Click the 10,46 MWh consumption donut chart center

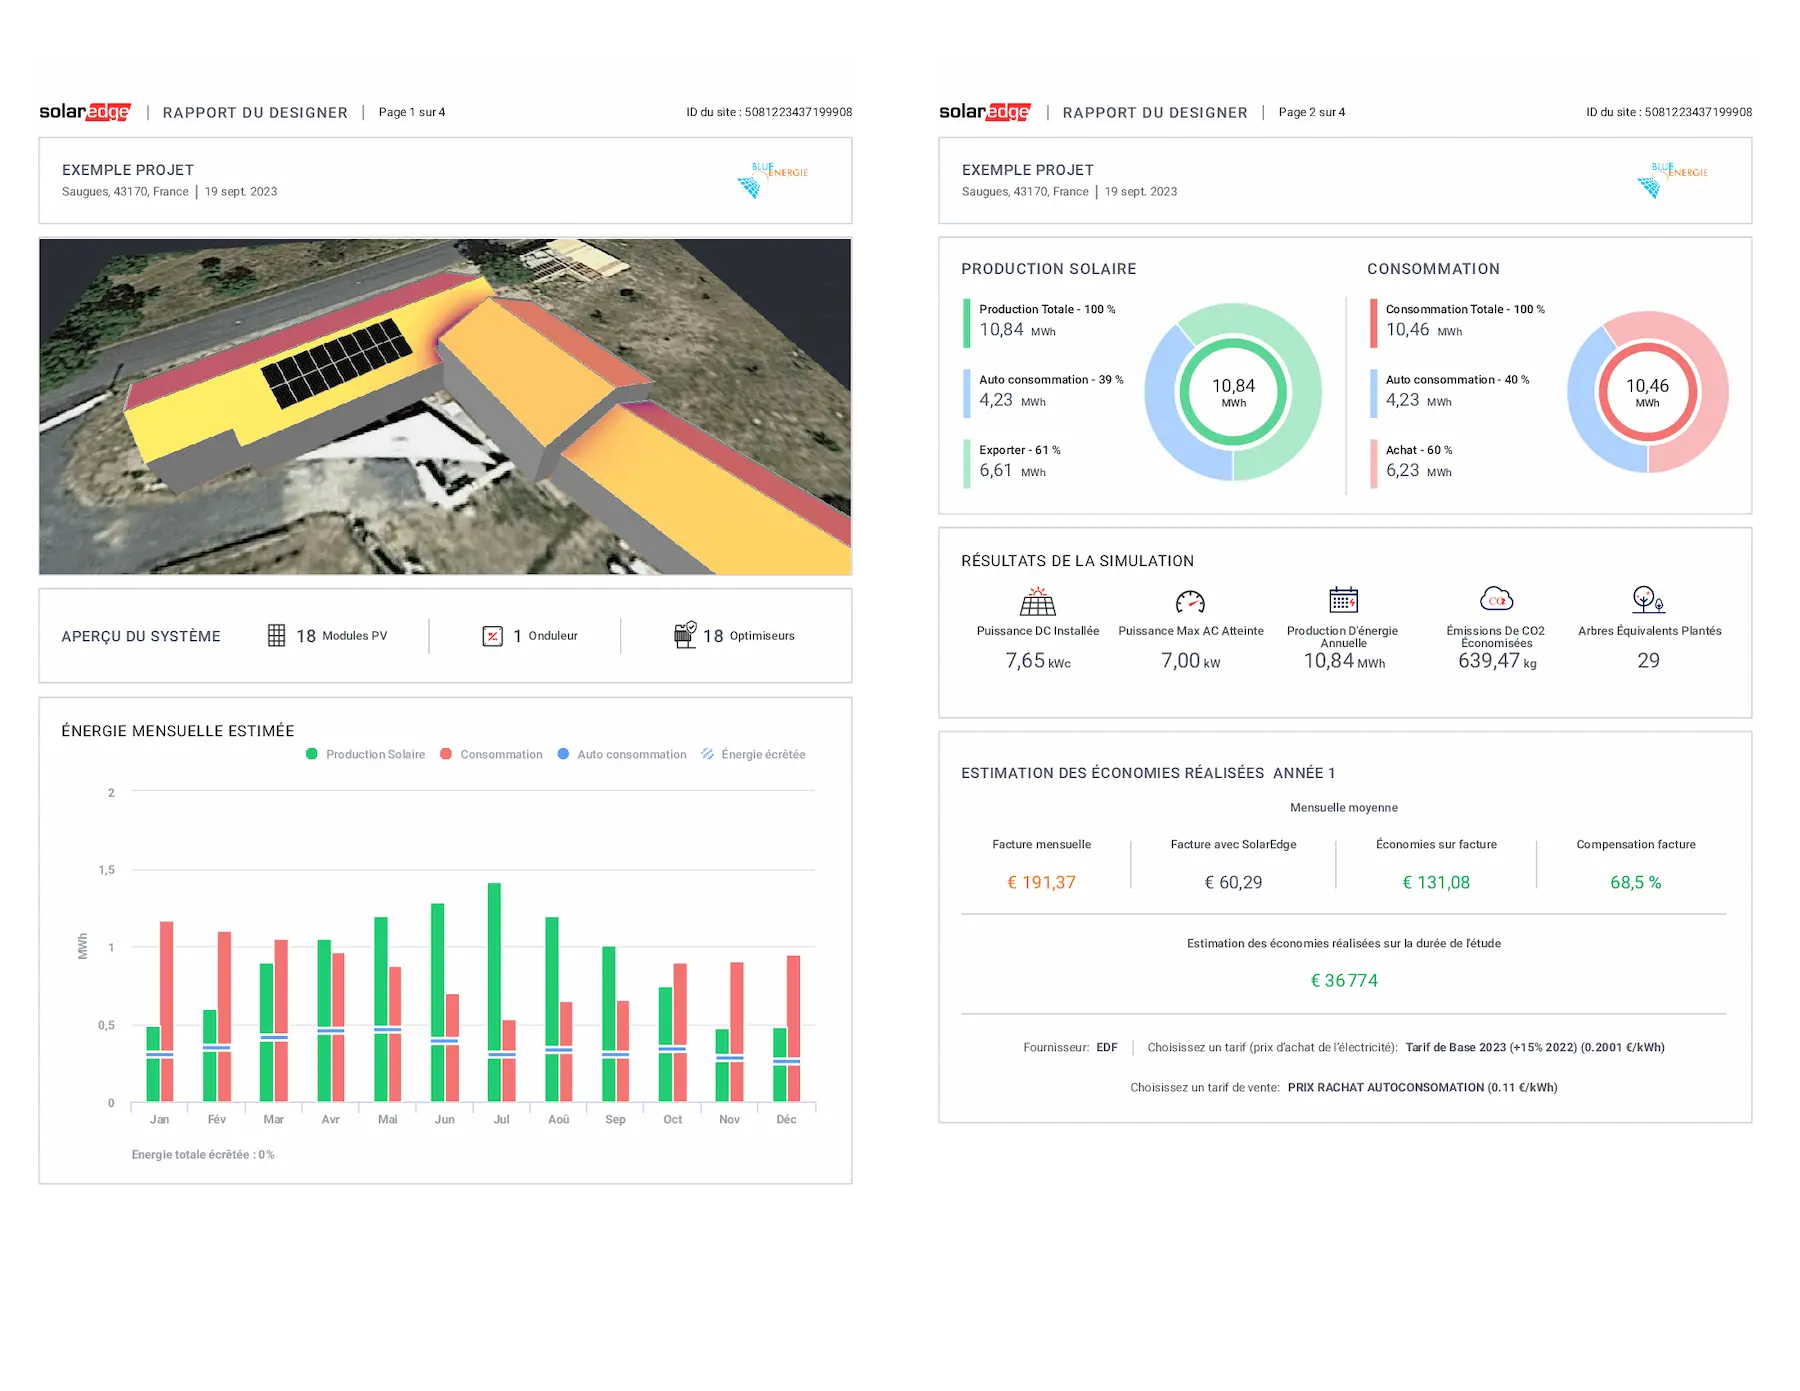pos(1647,392)
